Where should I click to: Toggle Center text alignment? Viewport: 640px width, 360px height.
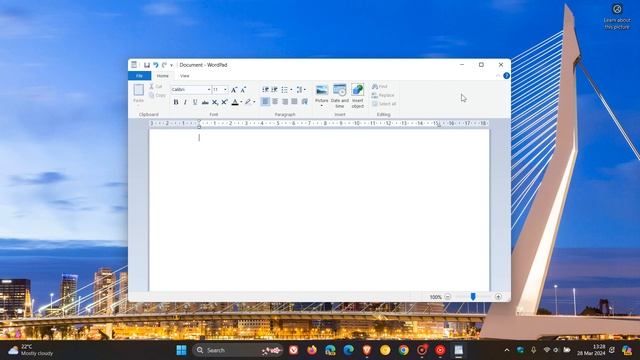point(275,102)
